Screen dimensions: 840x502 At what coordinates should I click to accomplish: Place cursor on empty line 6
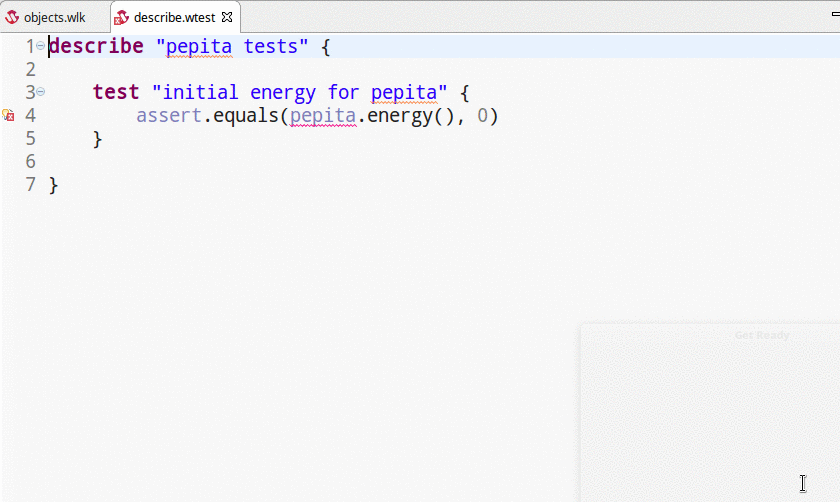200,161
